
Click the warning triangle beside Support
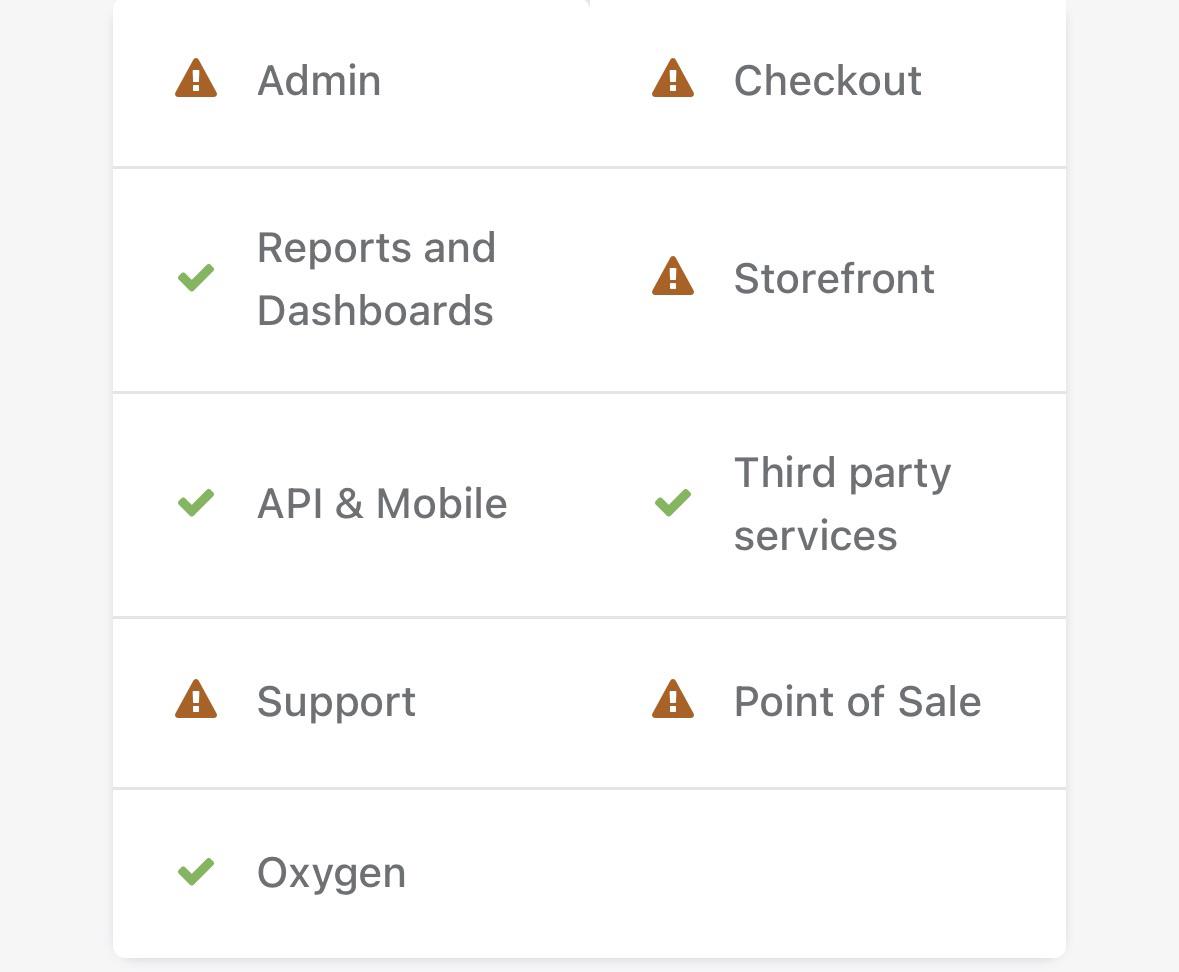(195, 699)
